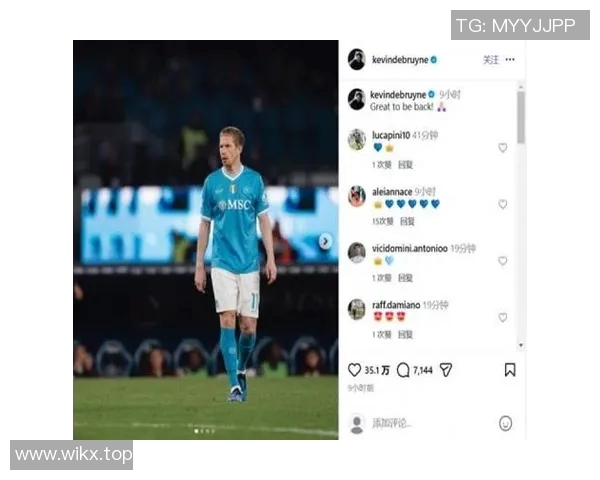Like vicidomini.antonioo's comment
The width and height of the screenshot is (600, 480).
[503, 261]
